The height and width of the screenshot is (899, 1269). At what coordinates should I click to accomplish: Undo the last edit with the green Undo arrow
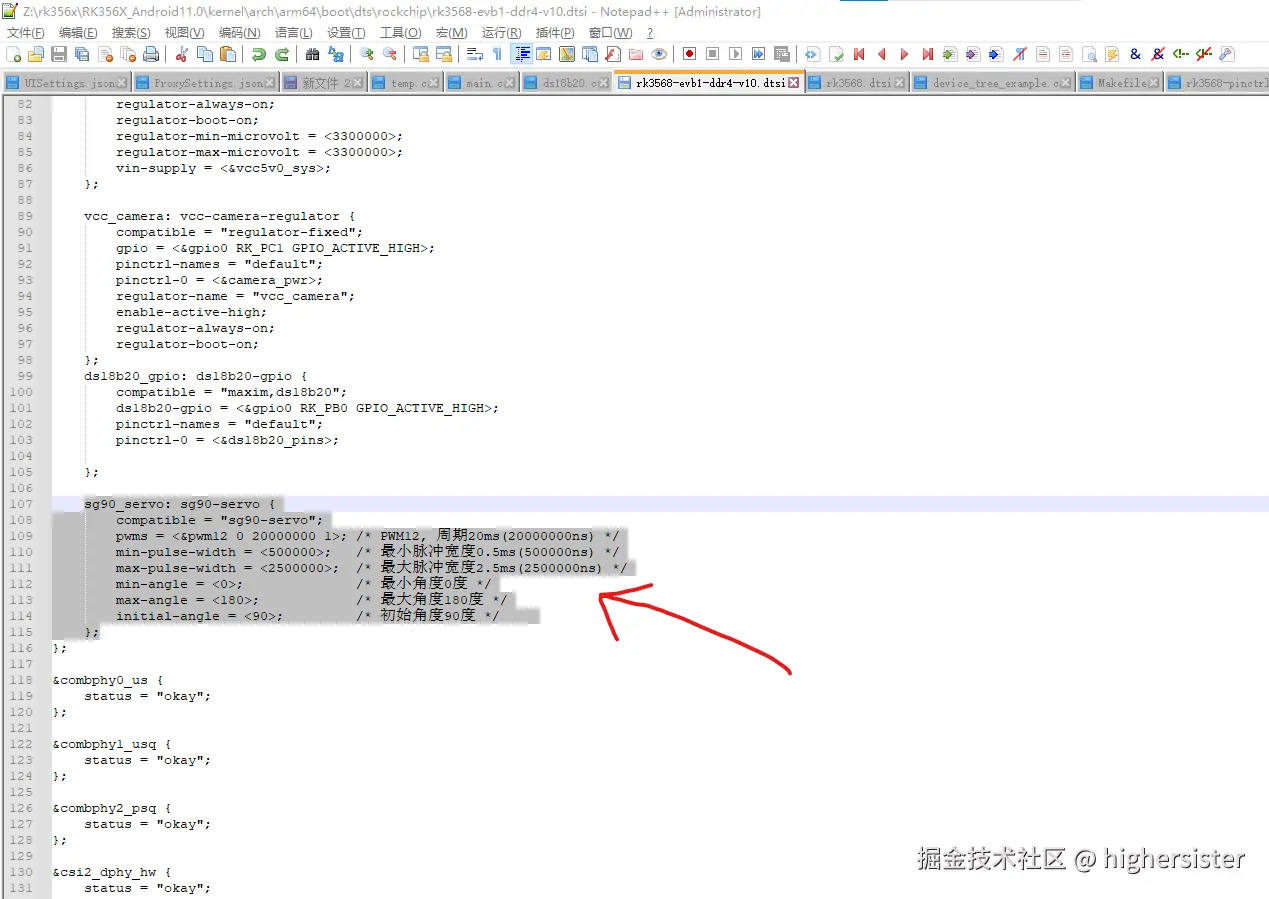(x=258, y=54)
